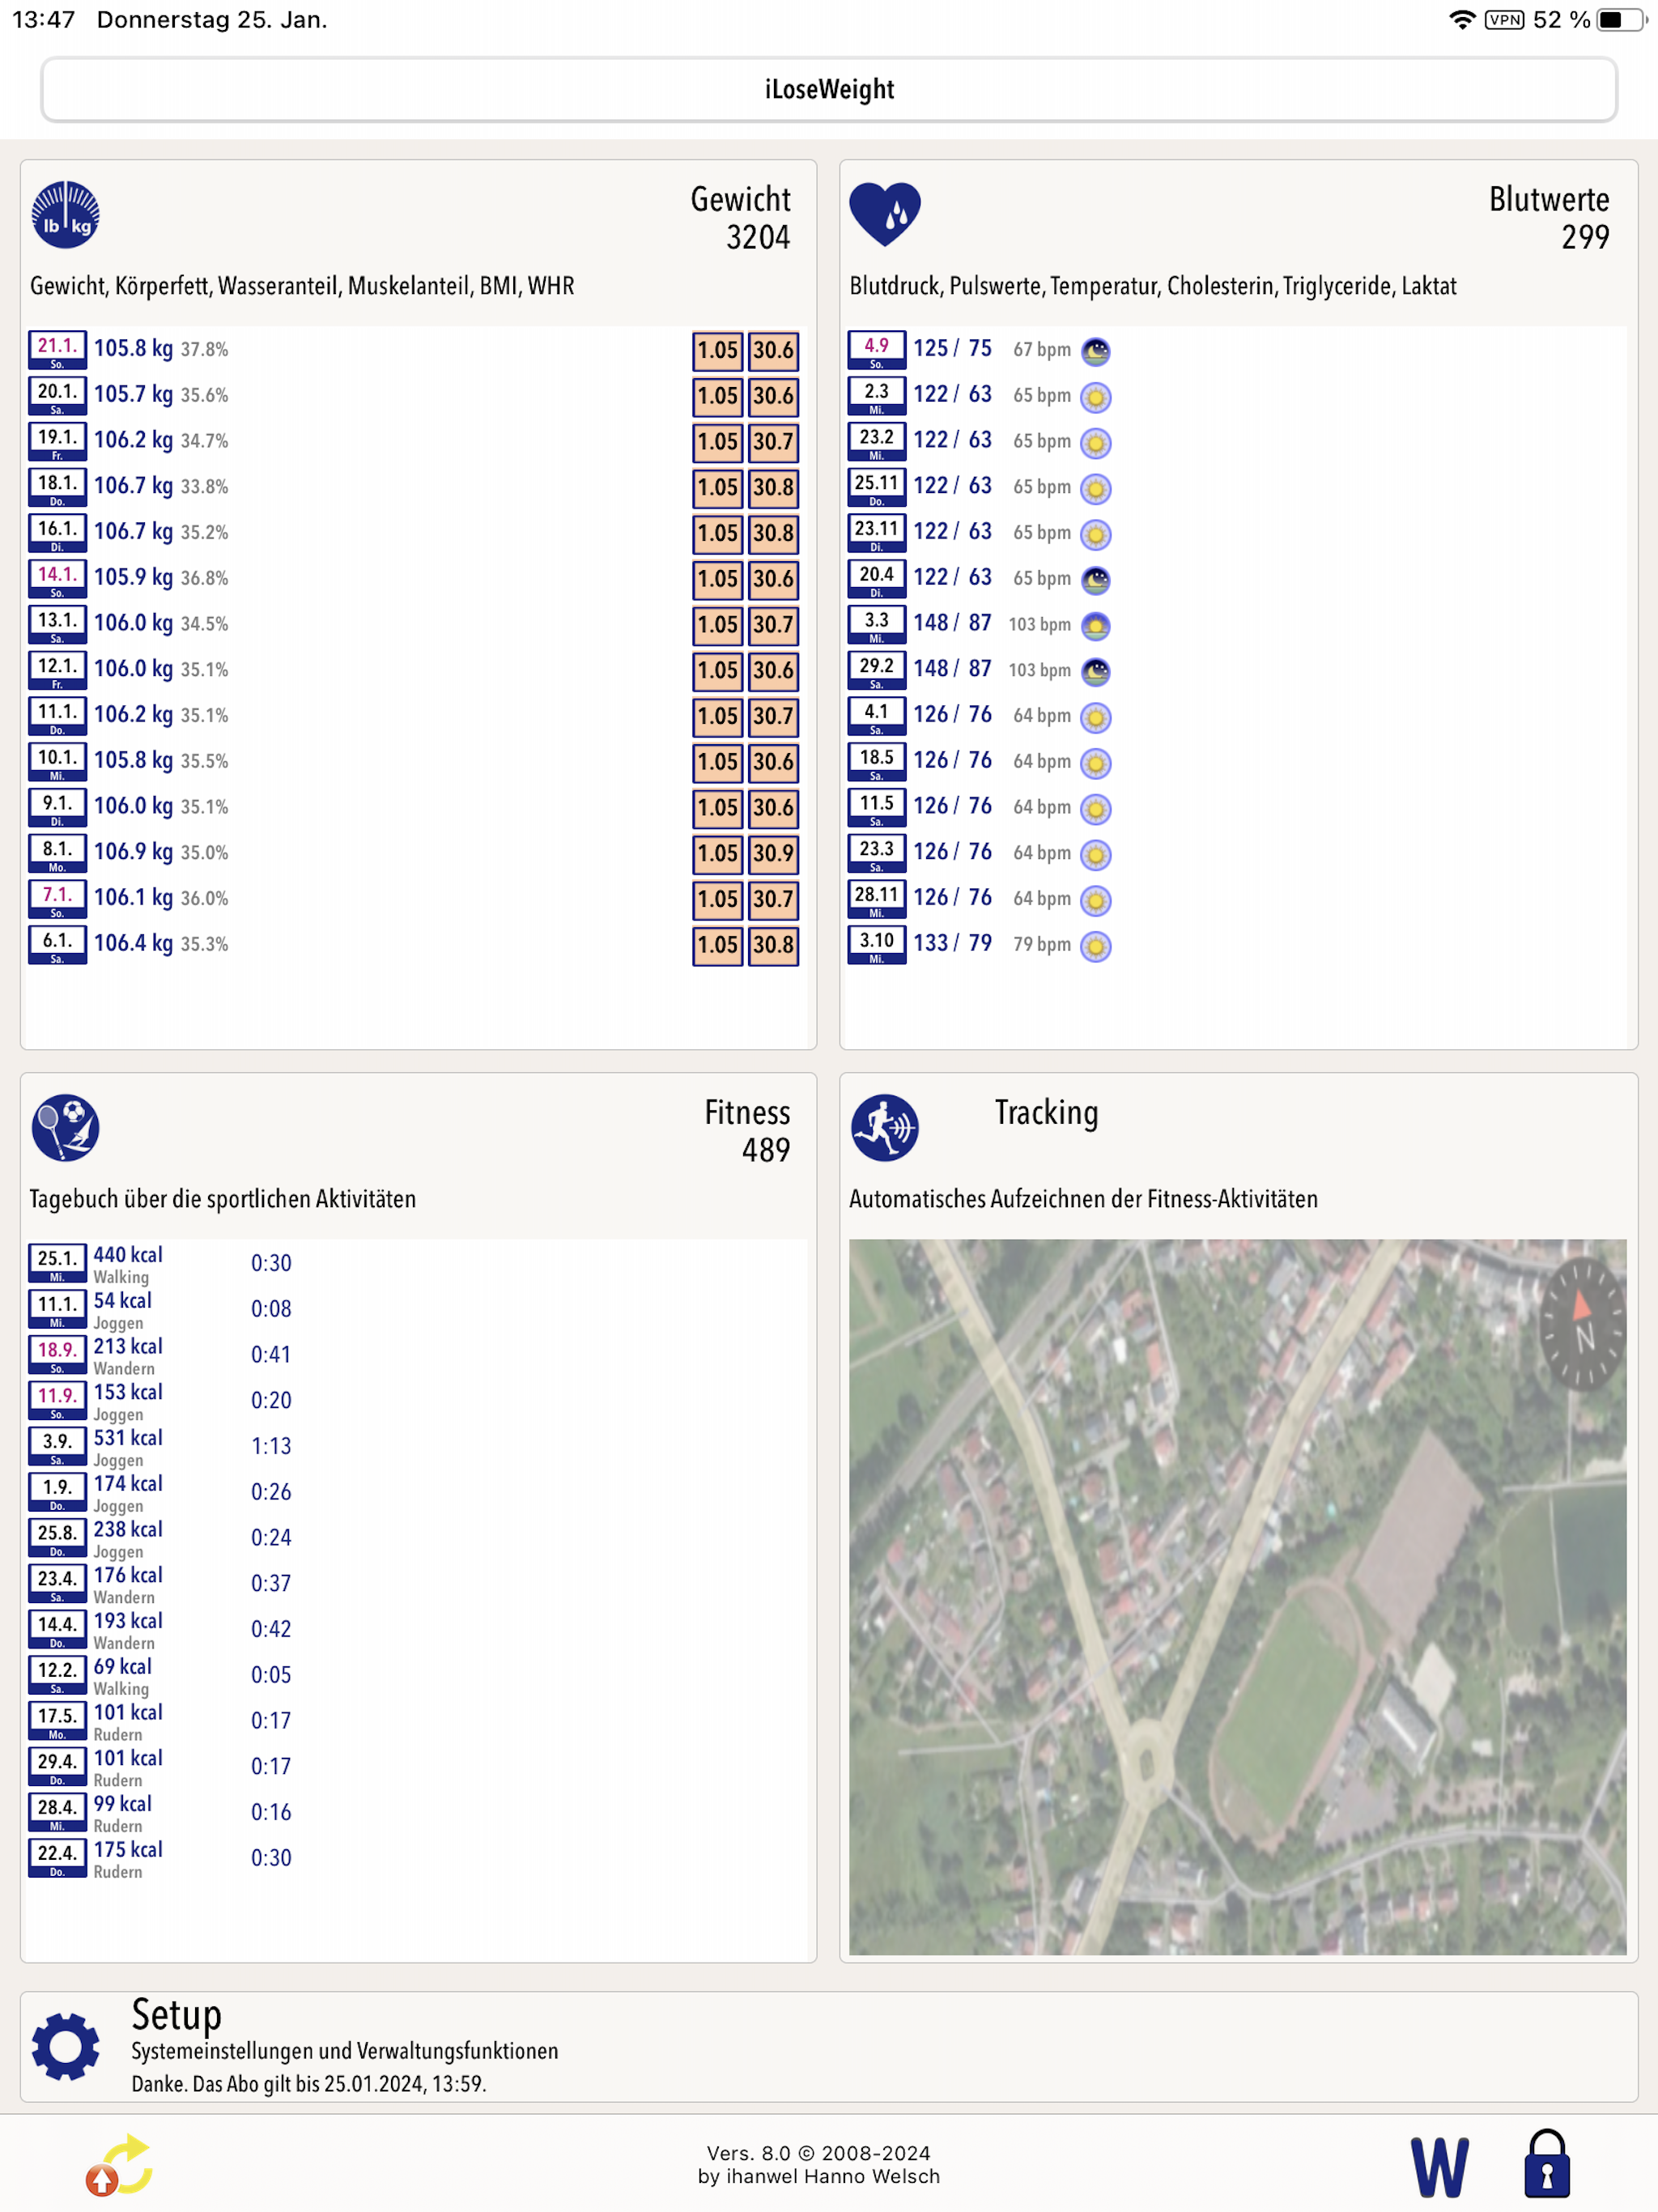
Task: Select the 105.7 kg 35.6% entry
Action: pyautogui.click(x=414, y=397)
